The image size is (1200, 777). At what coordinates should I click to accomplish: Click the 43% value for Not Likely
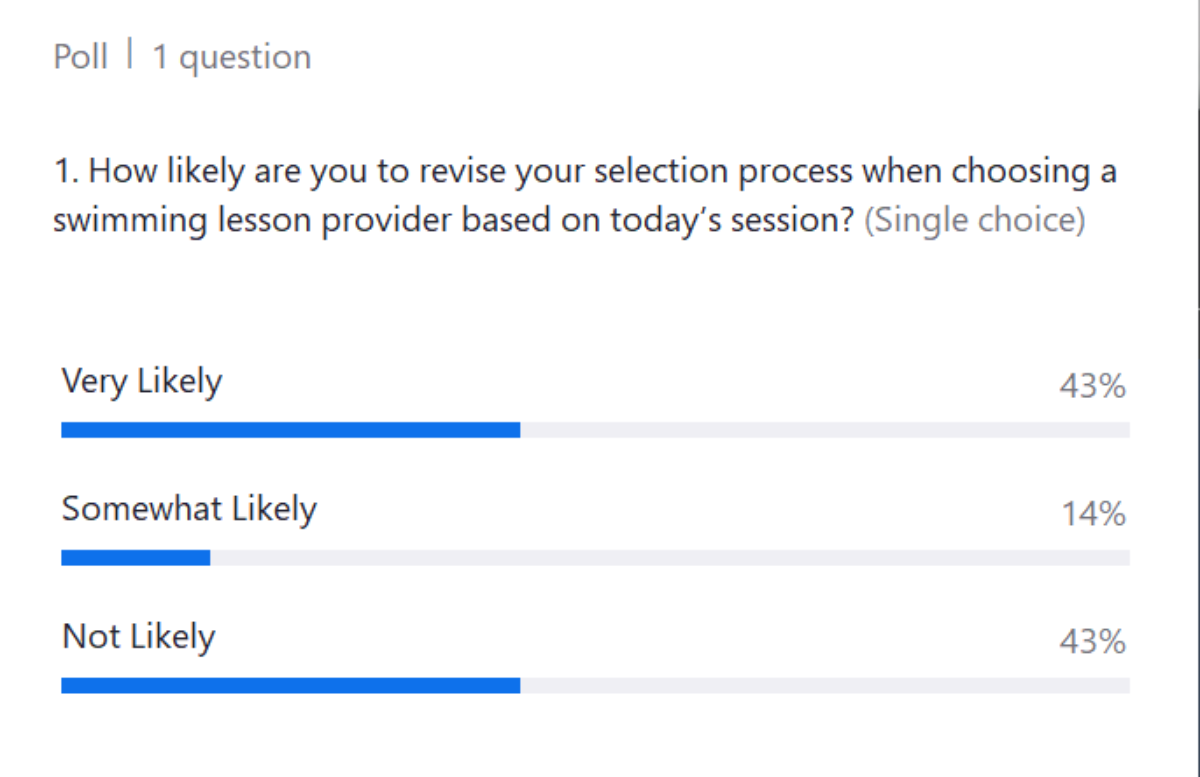[x=1093, y=641]
